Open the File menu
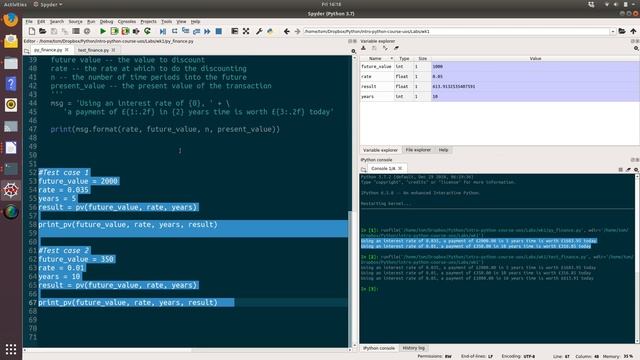640x360 pixels. pos(29,22)
